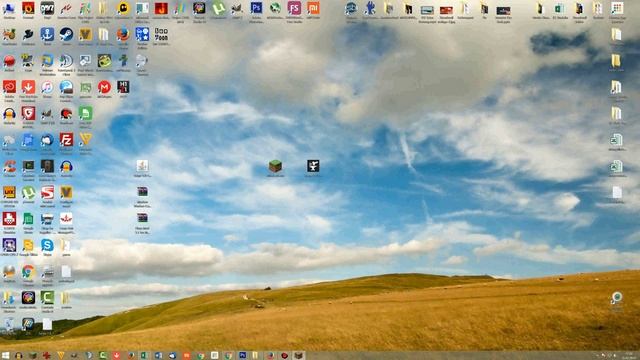Select the Photoshop Ps desktop icon
Viewport: 640px width, 360px height.
(256, 7)
